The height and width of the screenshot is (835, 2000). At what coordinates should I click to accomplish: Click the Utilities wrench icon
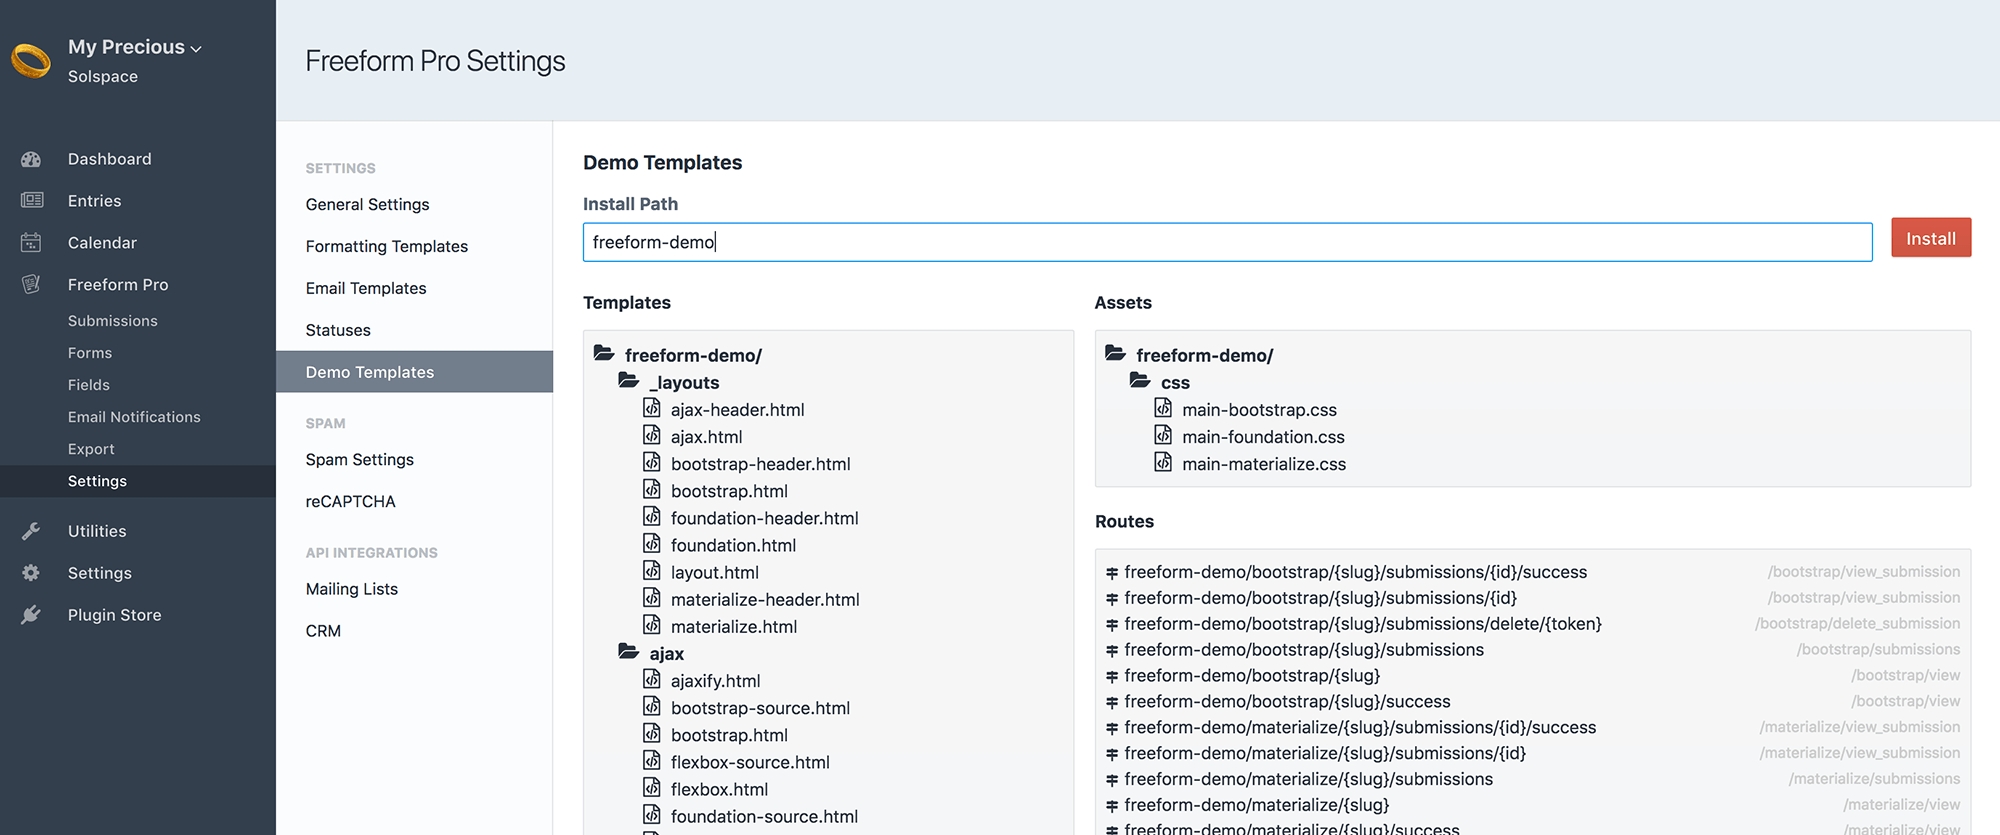(x=31, y=531)
